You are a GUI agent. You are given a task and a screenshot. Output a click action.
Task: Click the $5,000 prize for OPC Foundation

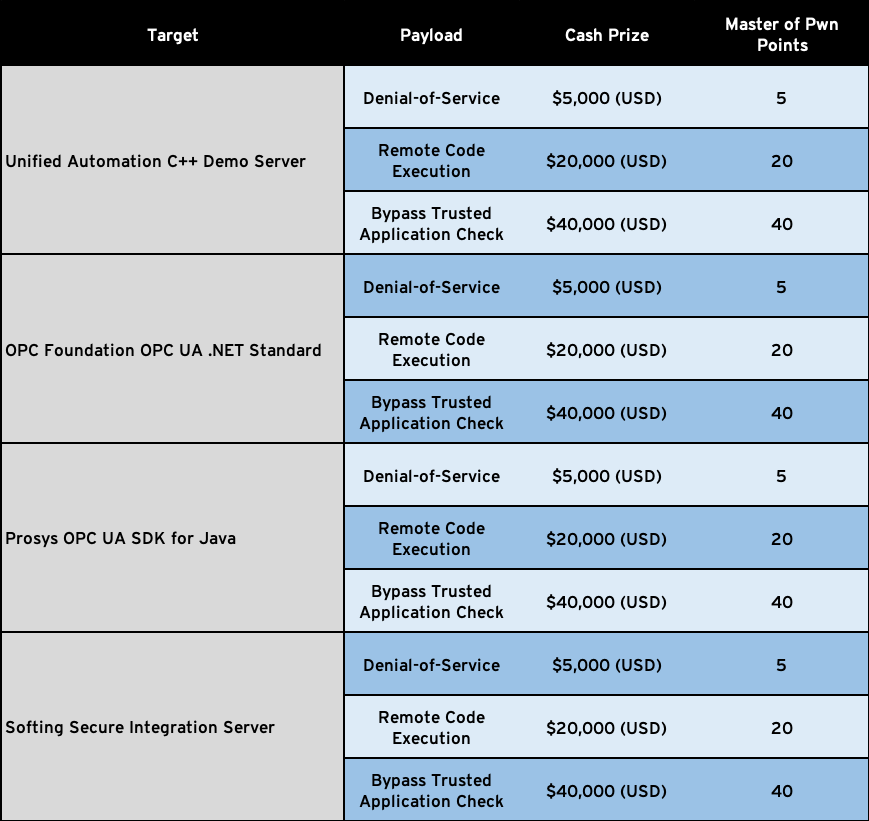coord(606,287)
